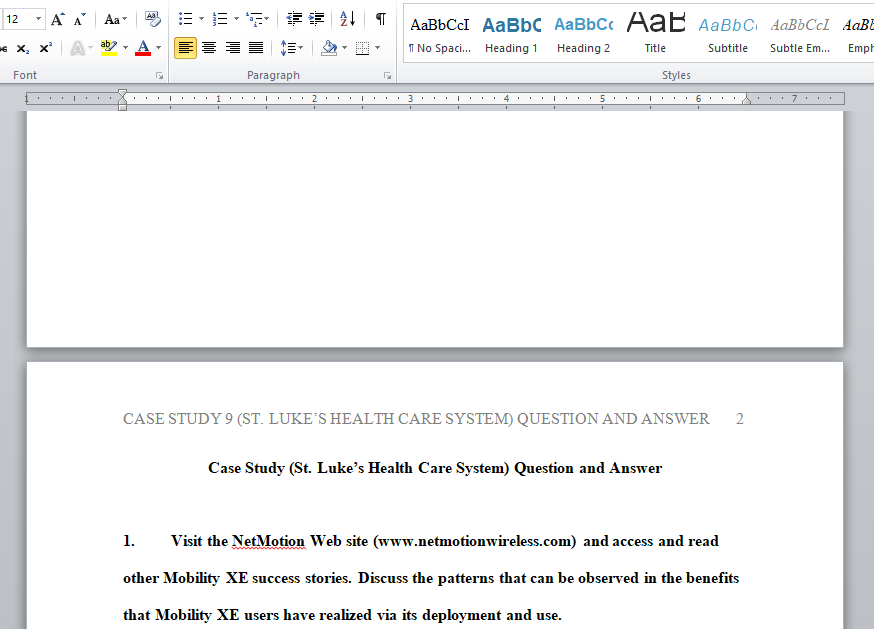This screenshot has height=629, width=874.
Task: Click the www.netmotionwireless.com text
Action: coord(474,541)
